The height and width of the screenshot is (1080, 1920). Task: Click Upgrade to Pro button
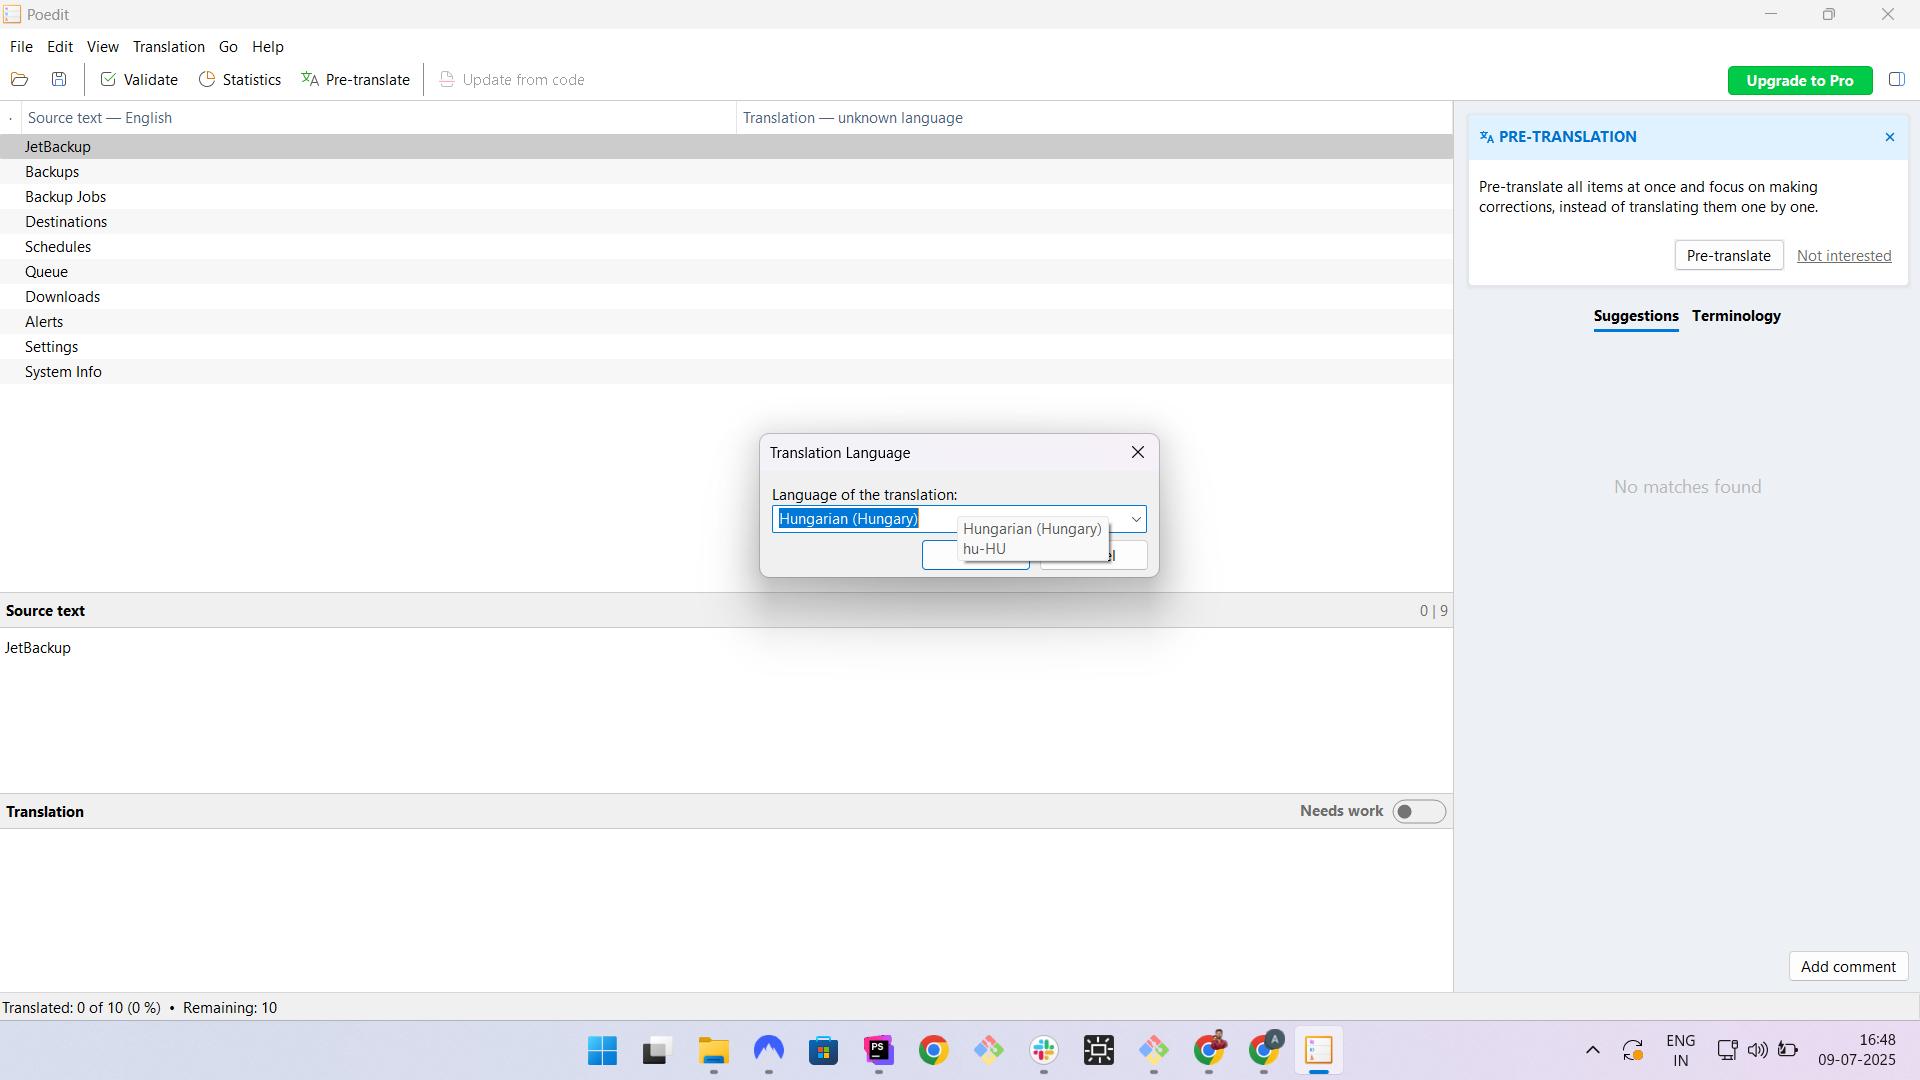[x=1800, y=81]
